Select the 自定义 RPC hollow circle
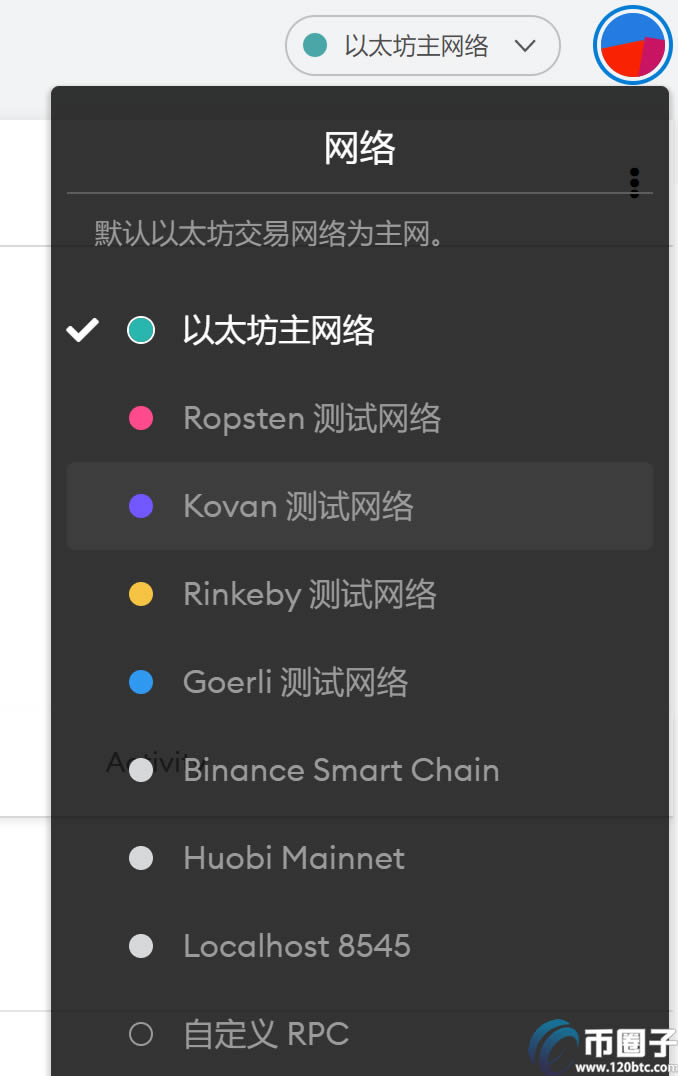Viewport: 678px width, 1076px height. tap(141, 1034)
